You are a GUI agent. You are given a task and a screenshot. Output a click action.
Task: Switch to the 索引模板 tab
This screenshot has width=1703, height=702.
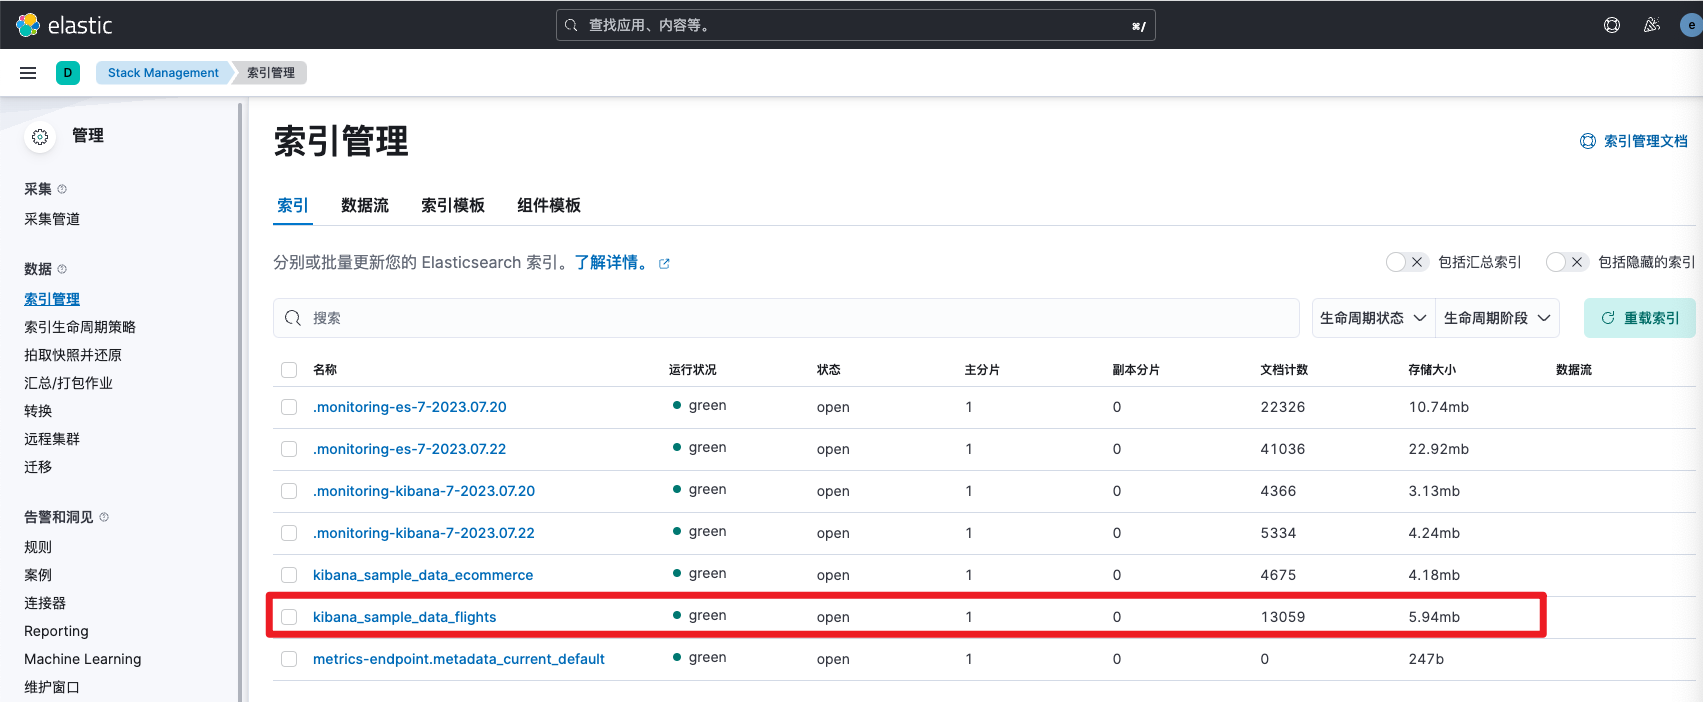pos(453,205)
